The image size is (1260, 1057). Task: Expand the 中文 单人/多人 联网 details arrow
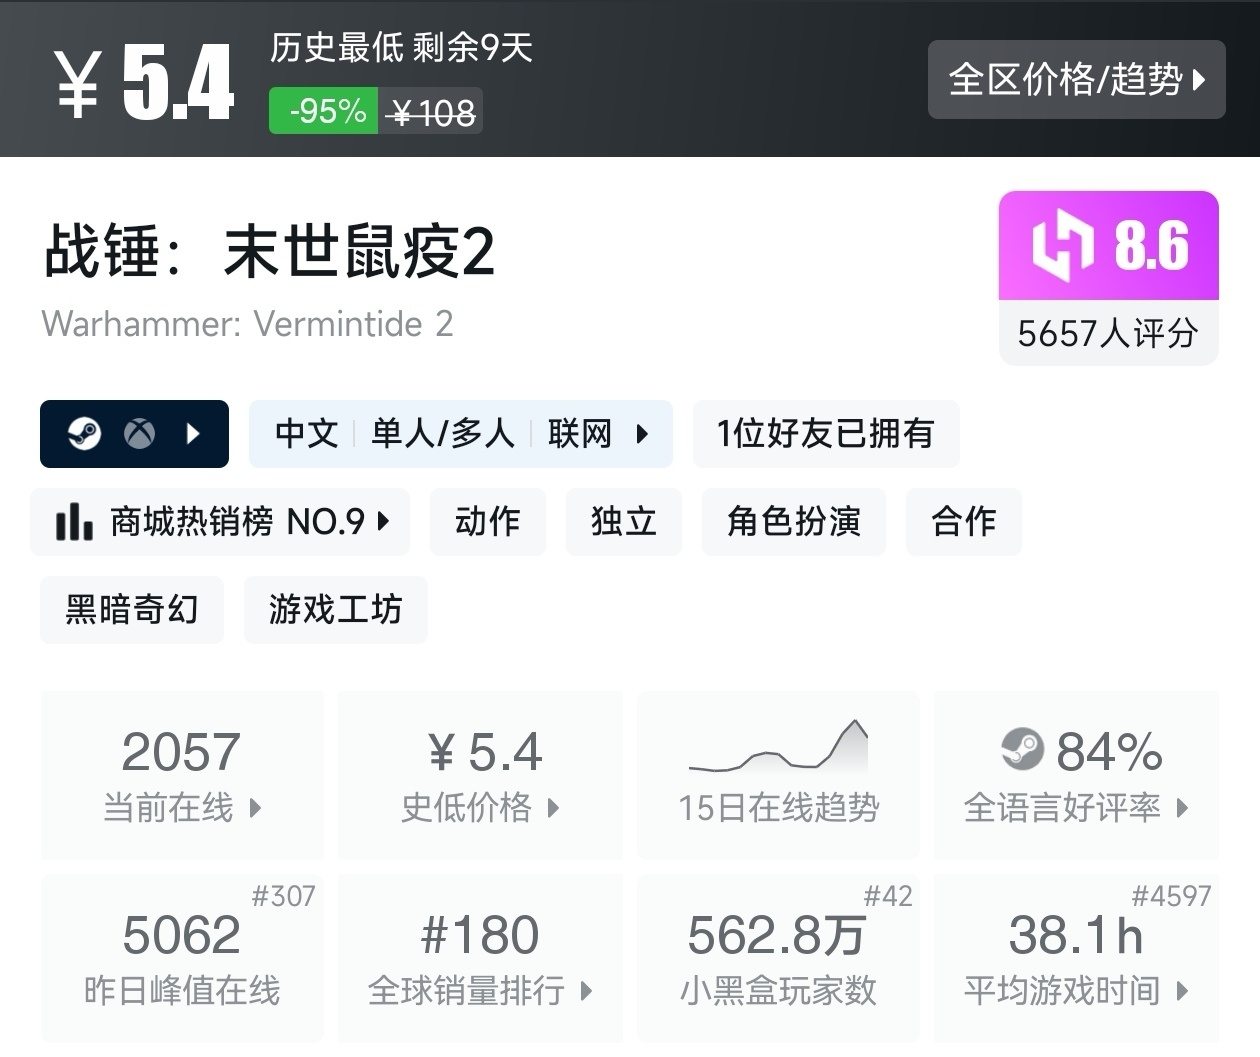(642, 434)
